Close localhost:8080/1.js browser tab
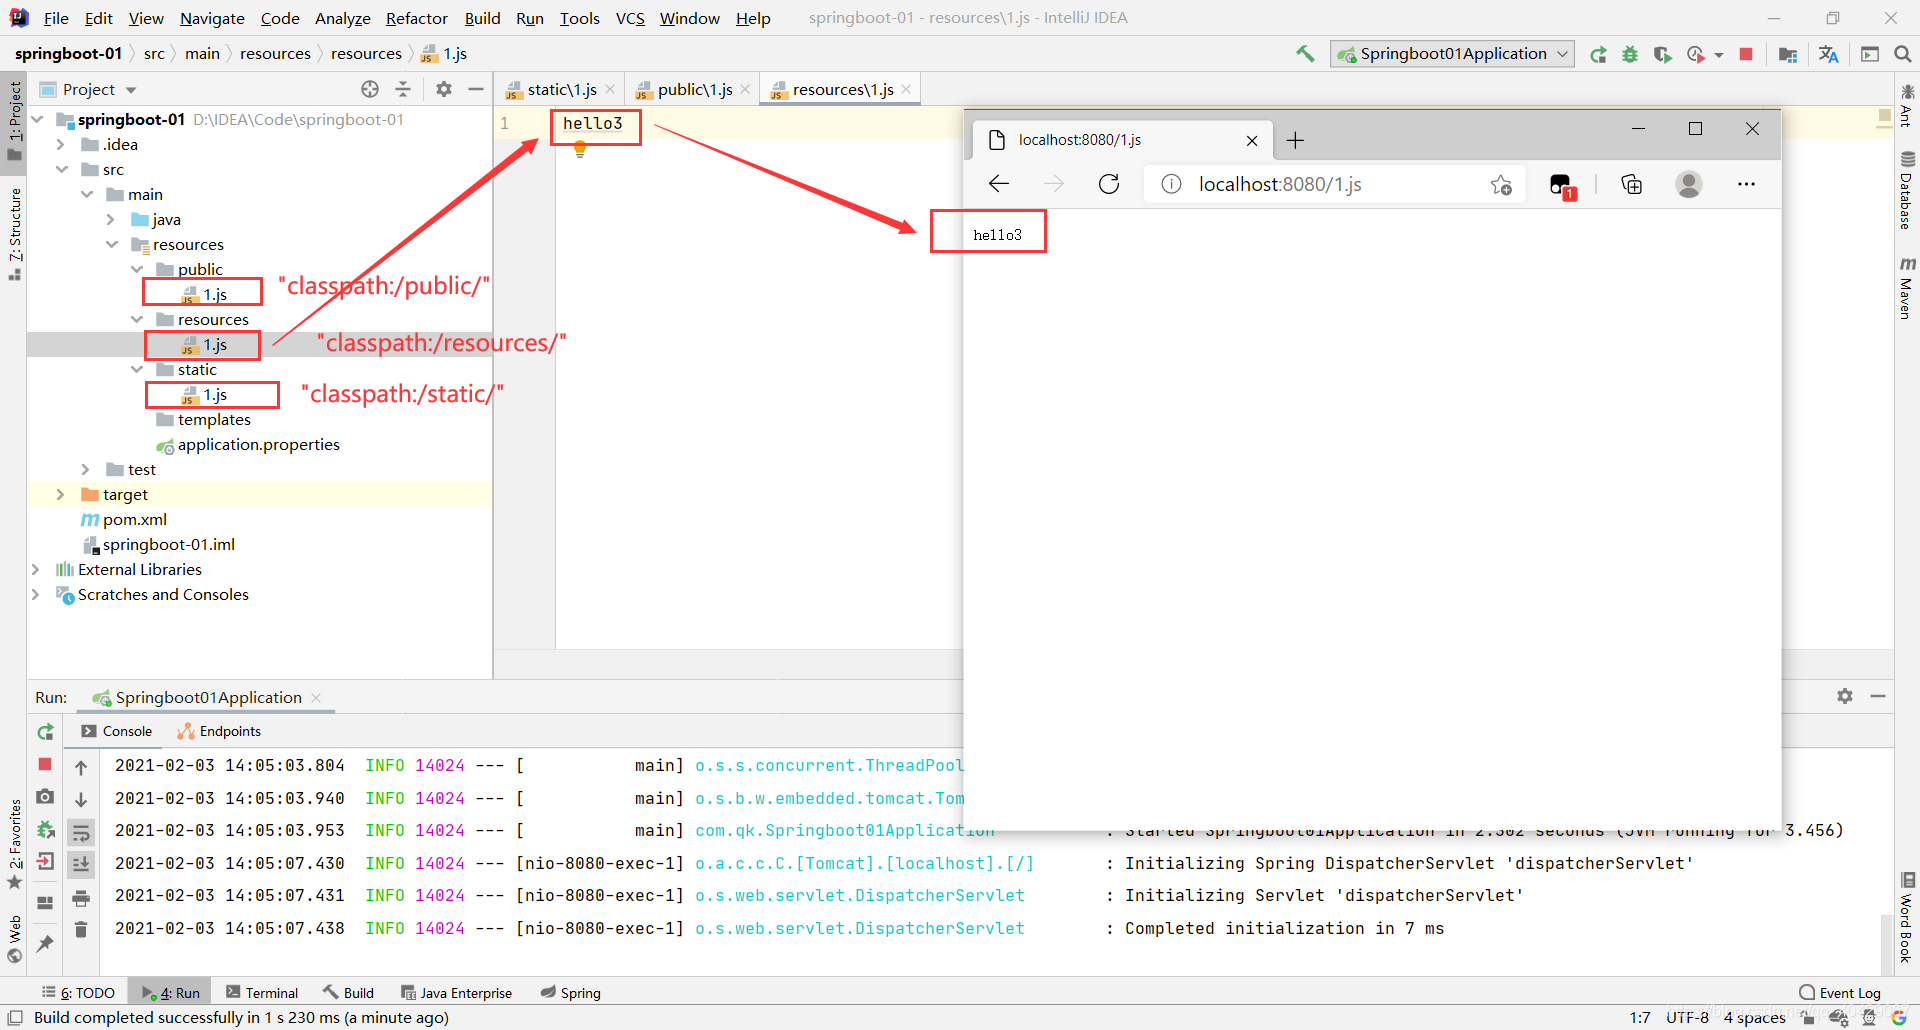 [x=1251, y=141]
